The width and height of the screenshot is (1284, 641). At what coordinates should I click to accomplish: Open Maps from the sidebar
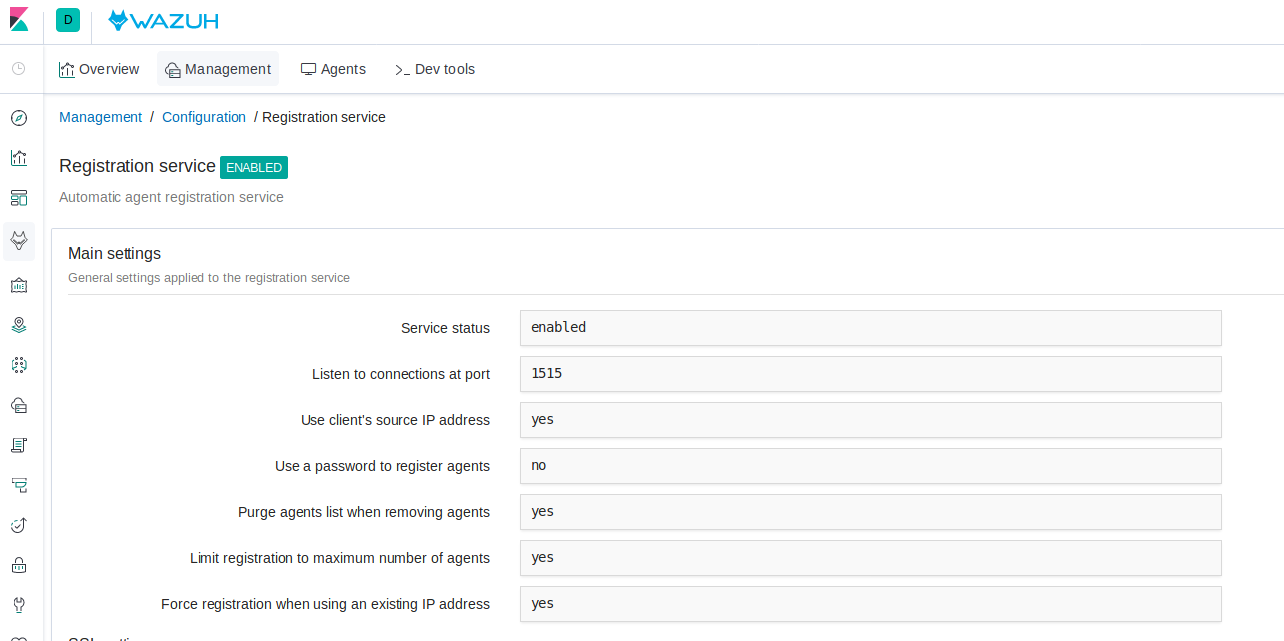[x=18, y=324]
